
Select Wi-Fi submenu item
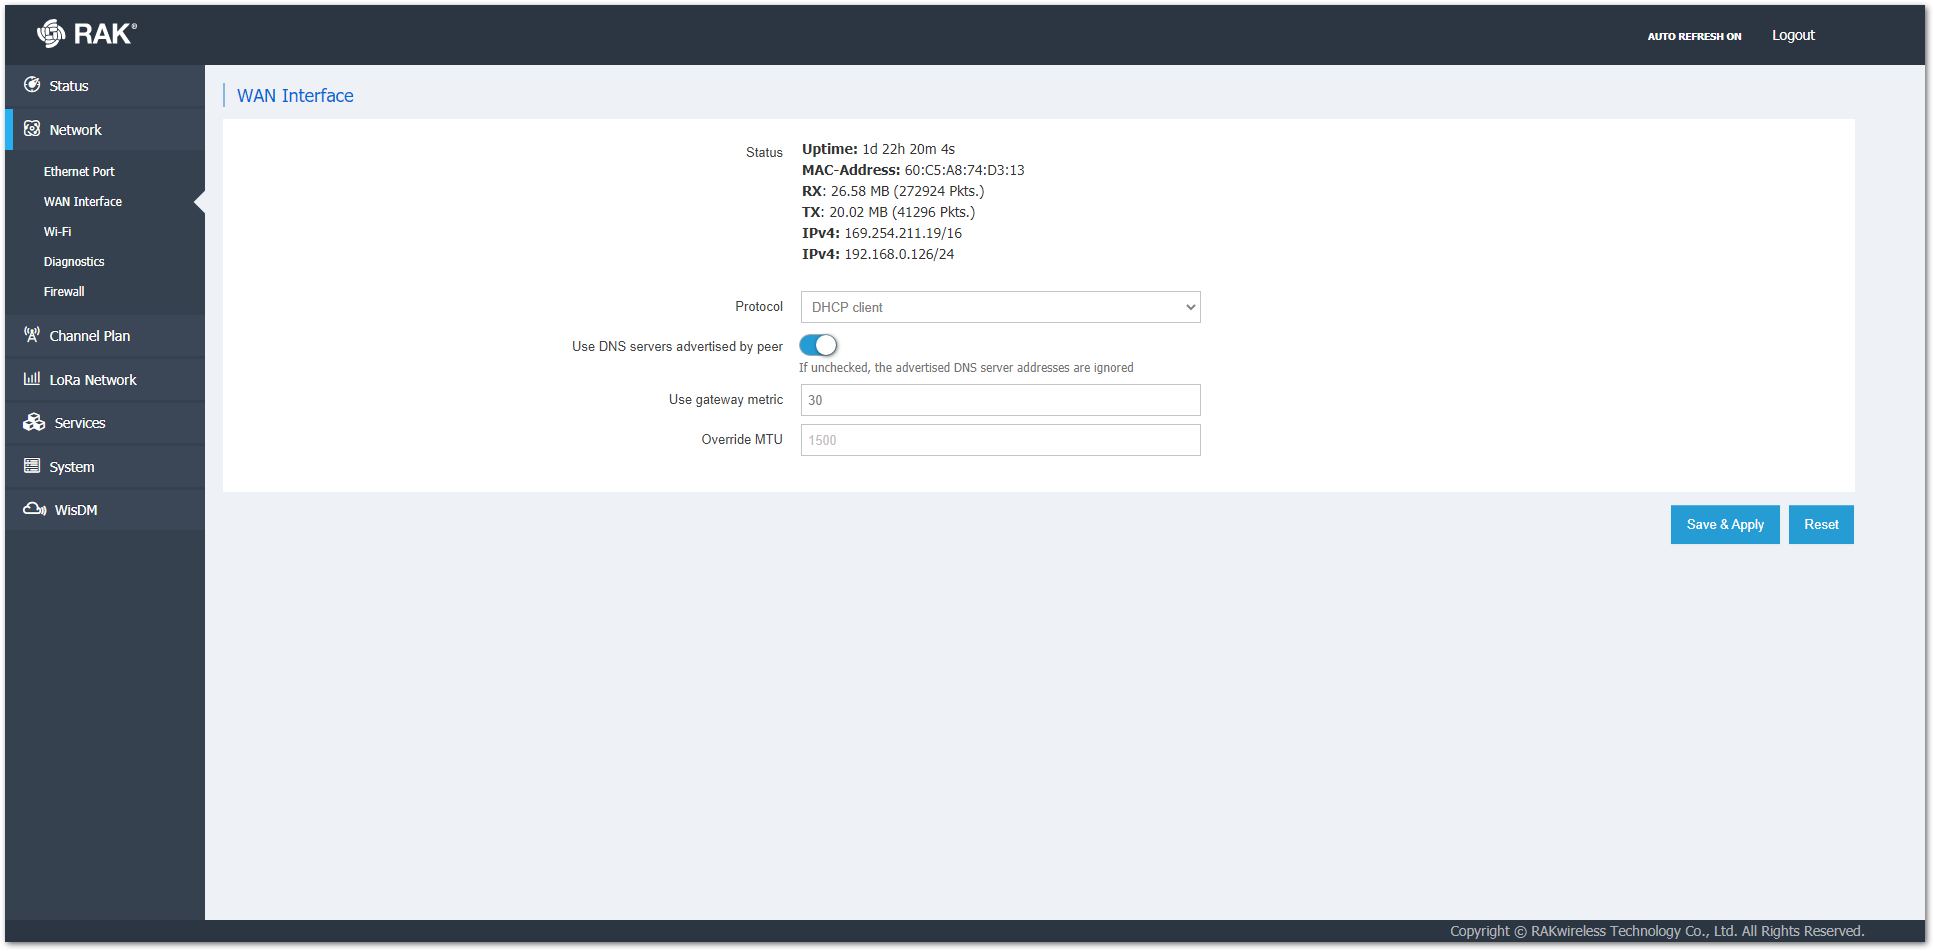[58, 232]
